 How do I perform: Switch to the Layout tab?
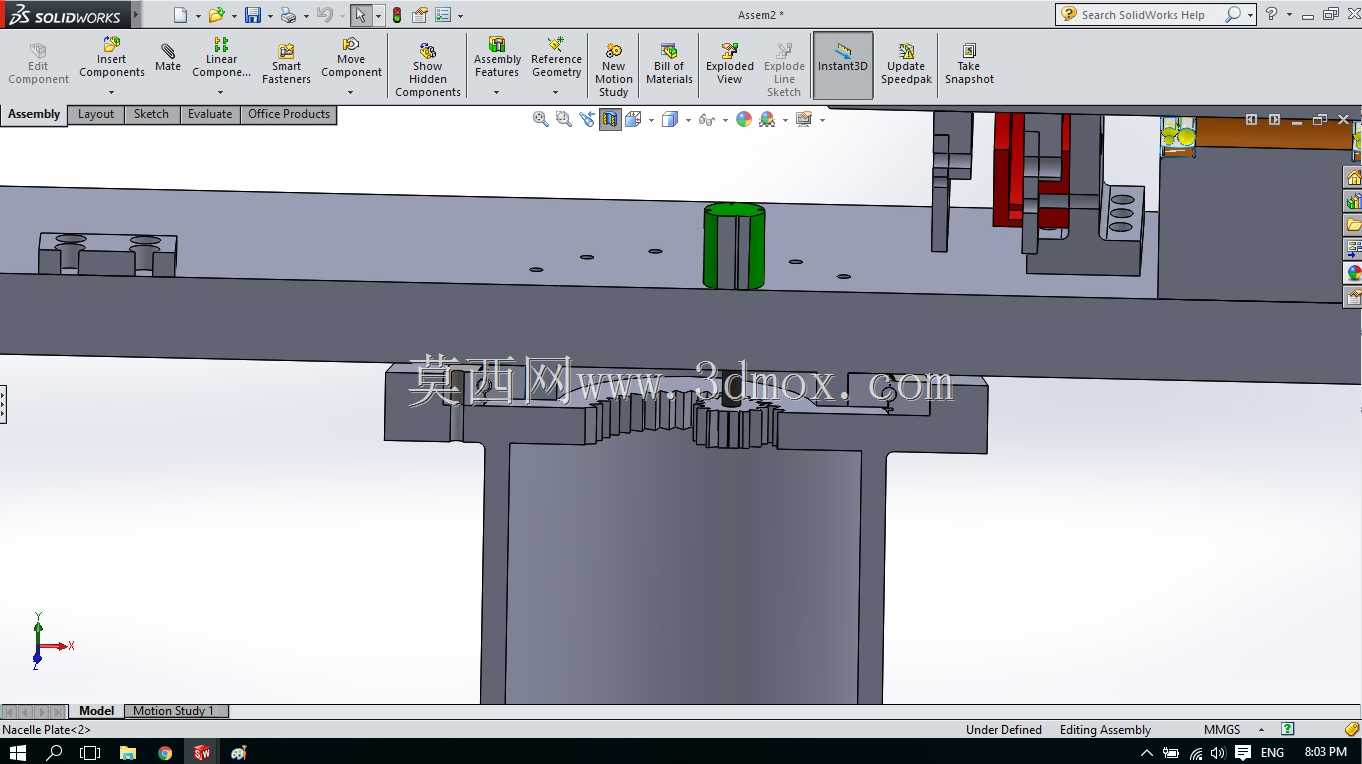click(x=96, y=114)
